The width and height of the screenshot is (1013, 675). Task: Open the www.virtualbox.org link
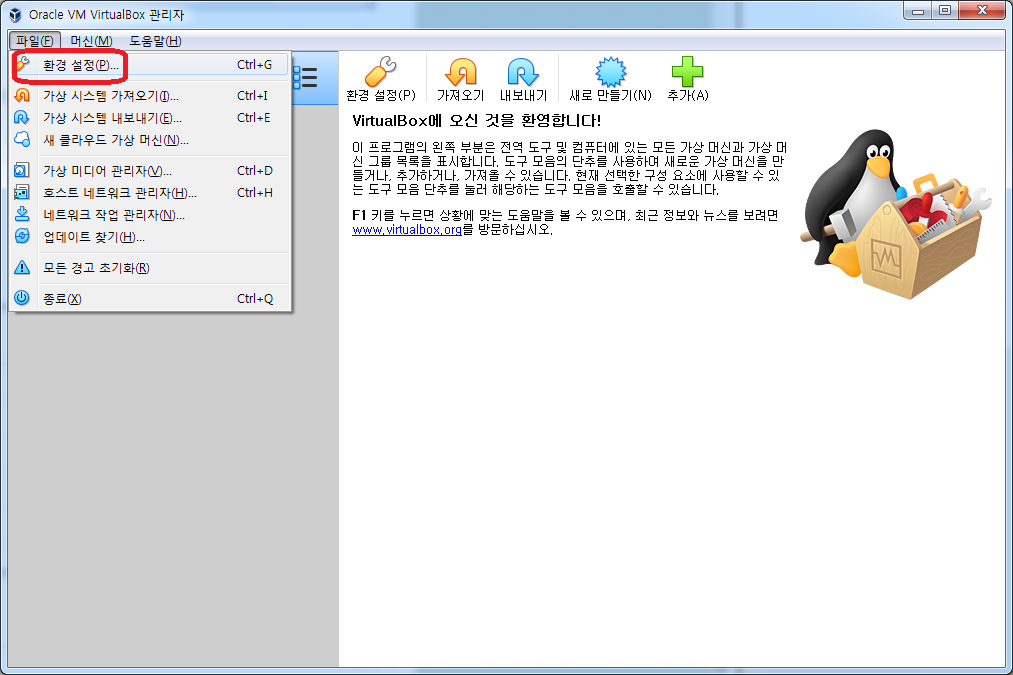407,229
